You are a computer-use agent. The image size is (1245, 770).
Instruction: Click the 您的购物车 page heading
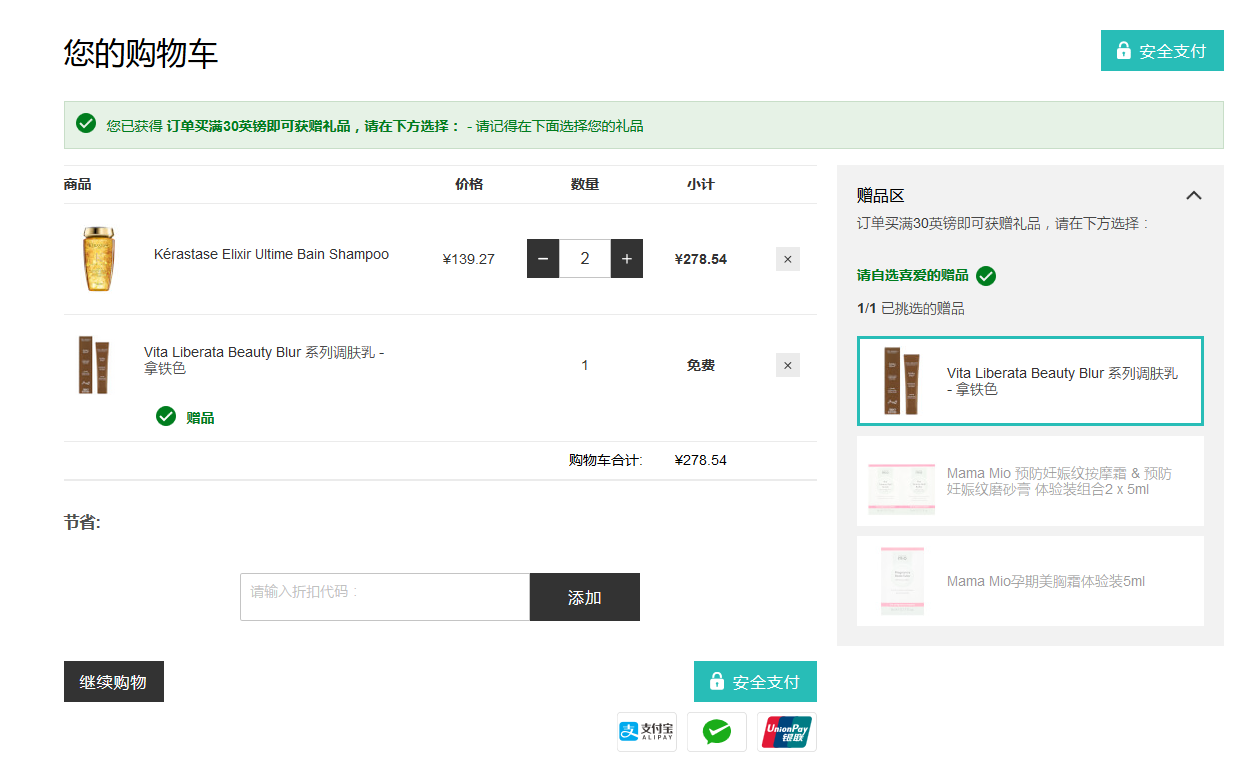click(x=141, y=53)
